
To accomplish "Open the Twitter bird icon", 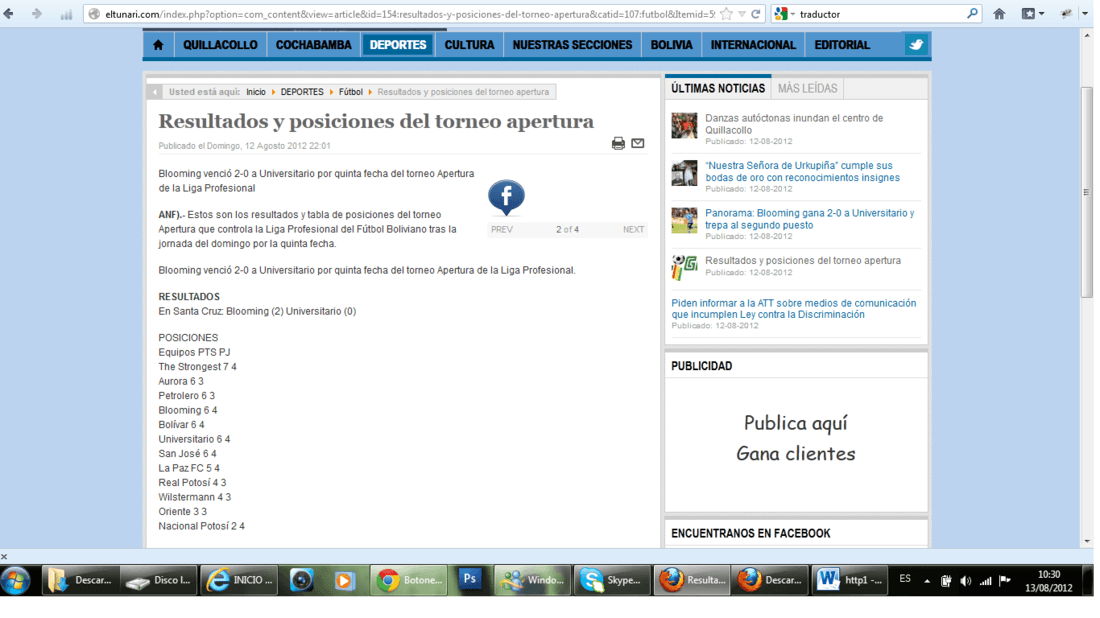I will [916, 45].
